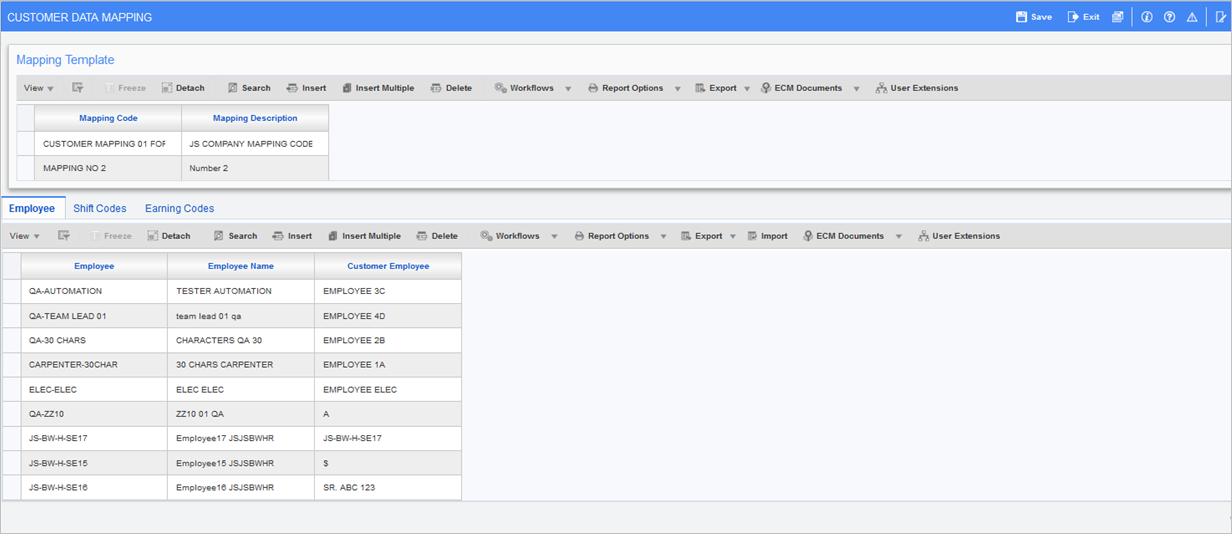Select the QA-AUTOMATION employee cell
This screenshot has width=1232, height=534.
pyautogui.click(x=94, y=291)
